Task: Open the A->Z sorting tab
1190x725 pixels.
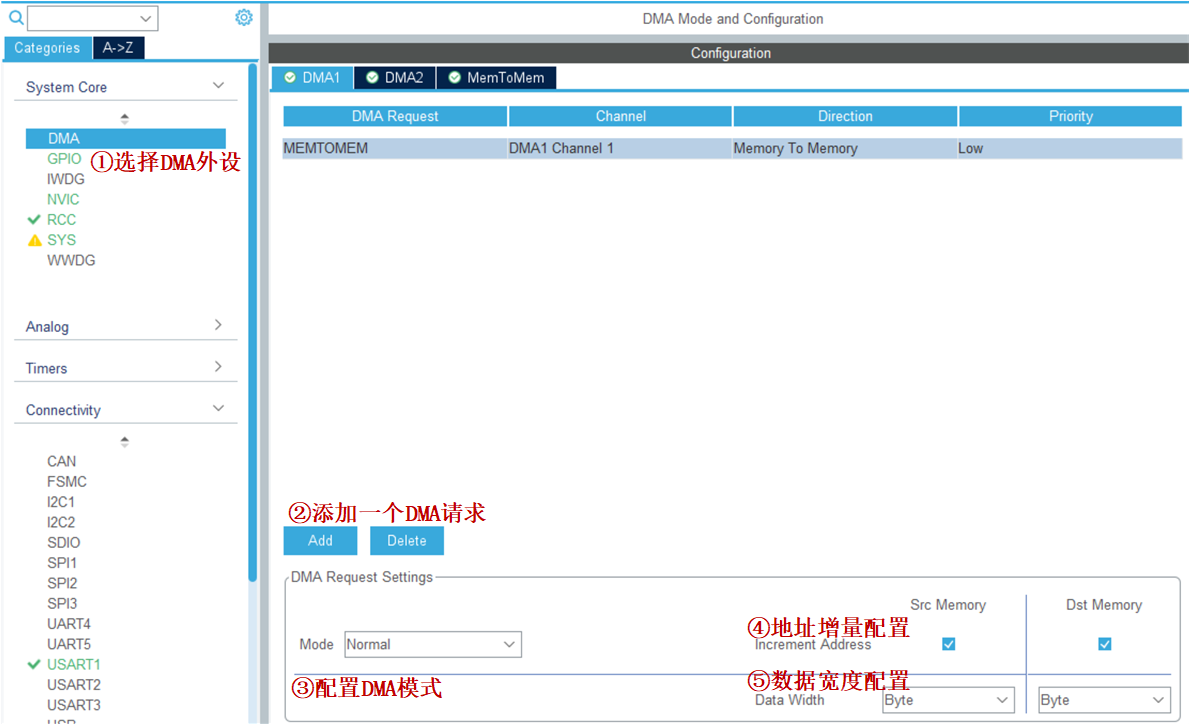Action: [x=118, y=48]
